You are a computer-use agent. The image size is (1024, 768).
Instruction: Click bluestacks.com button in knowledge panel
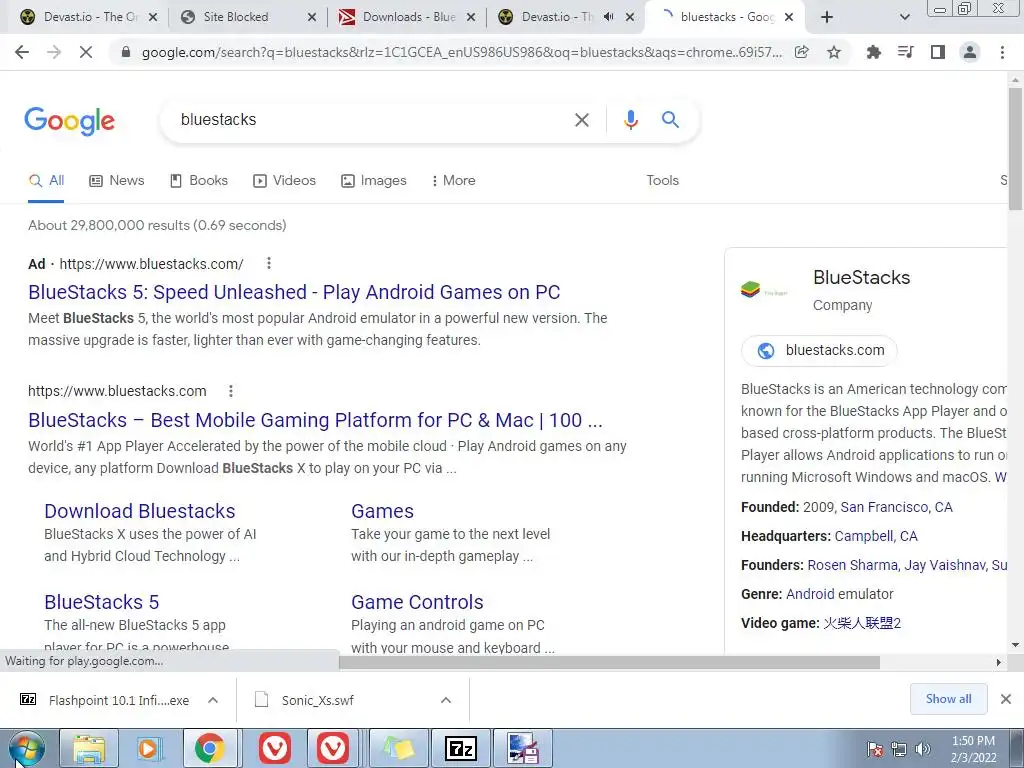(x=820, y=350)
